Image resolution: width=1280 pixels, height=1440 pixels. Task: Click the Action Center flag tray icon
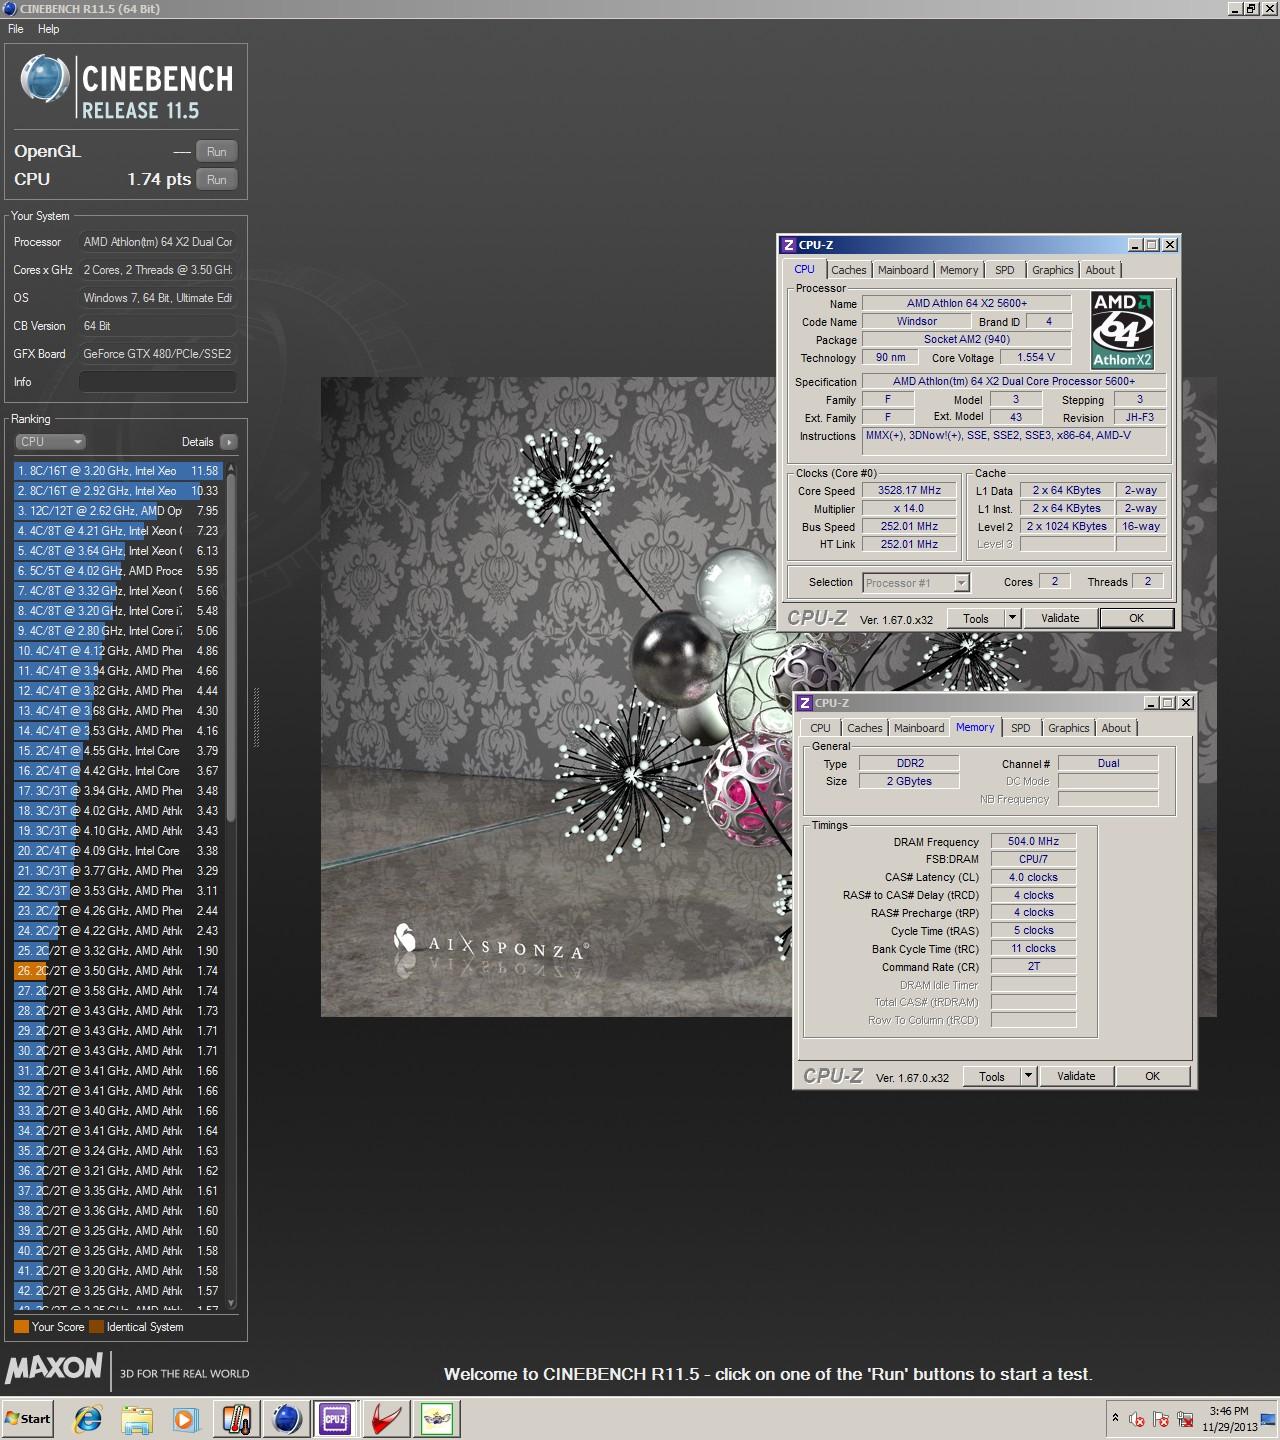[x=1161, y=1419]
